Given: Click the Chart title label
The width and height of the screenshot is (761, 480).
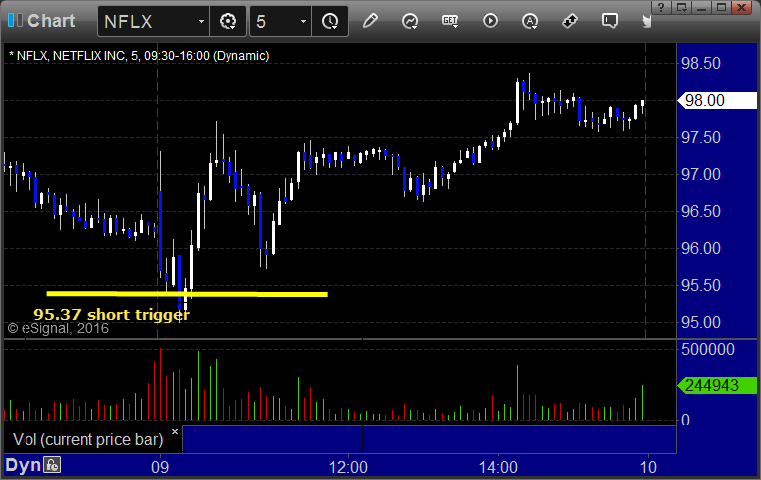Looking at the screenshot, I should coord(51,21).
